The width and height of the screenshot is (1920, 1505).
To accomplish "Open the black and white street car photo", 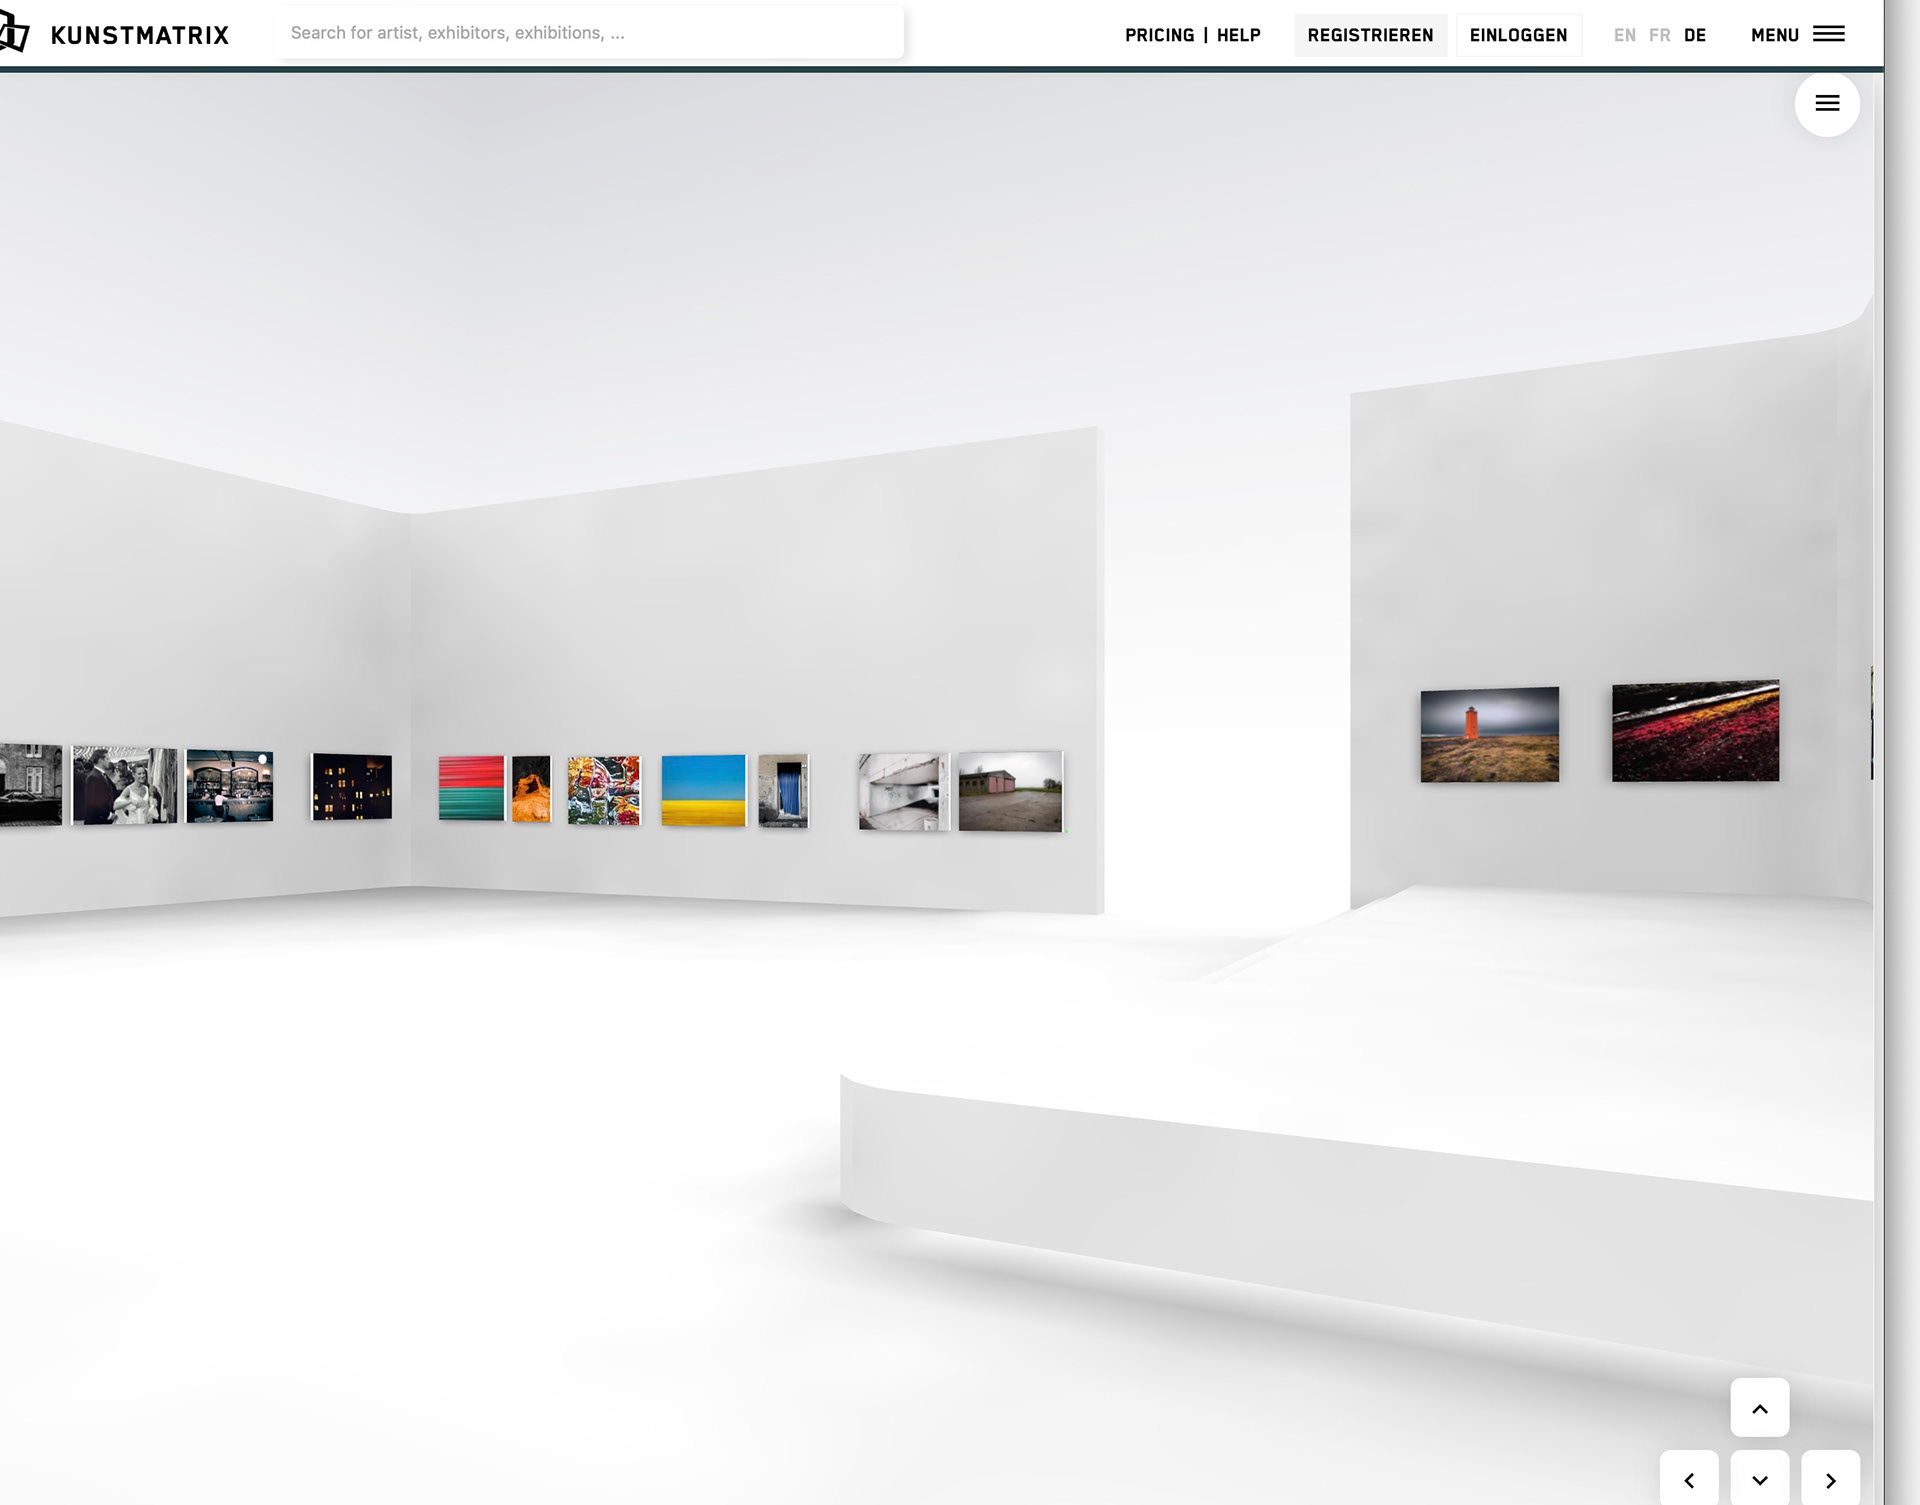I will tap(31, 785).
